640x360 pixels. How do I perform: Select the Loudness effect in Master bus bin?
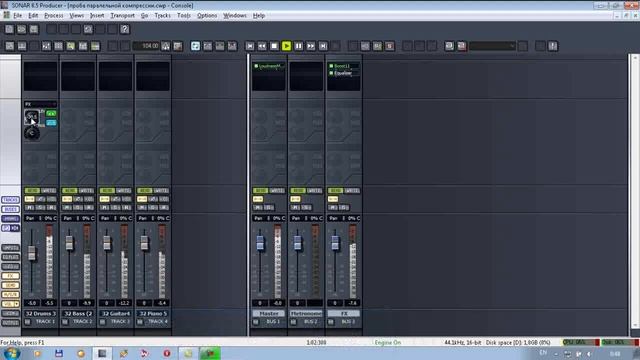(x=271, y=66)
